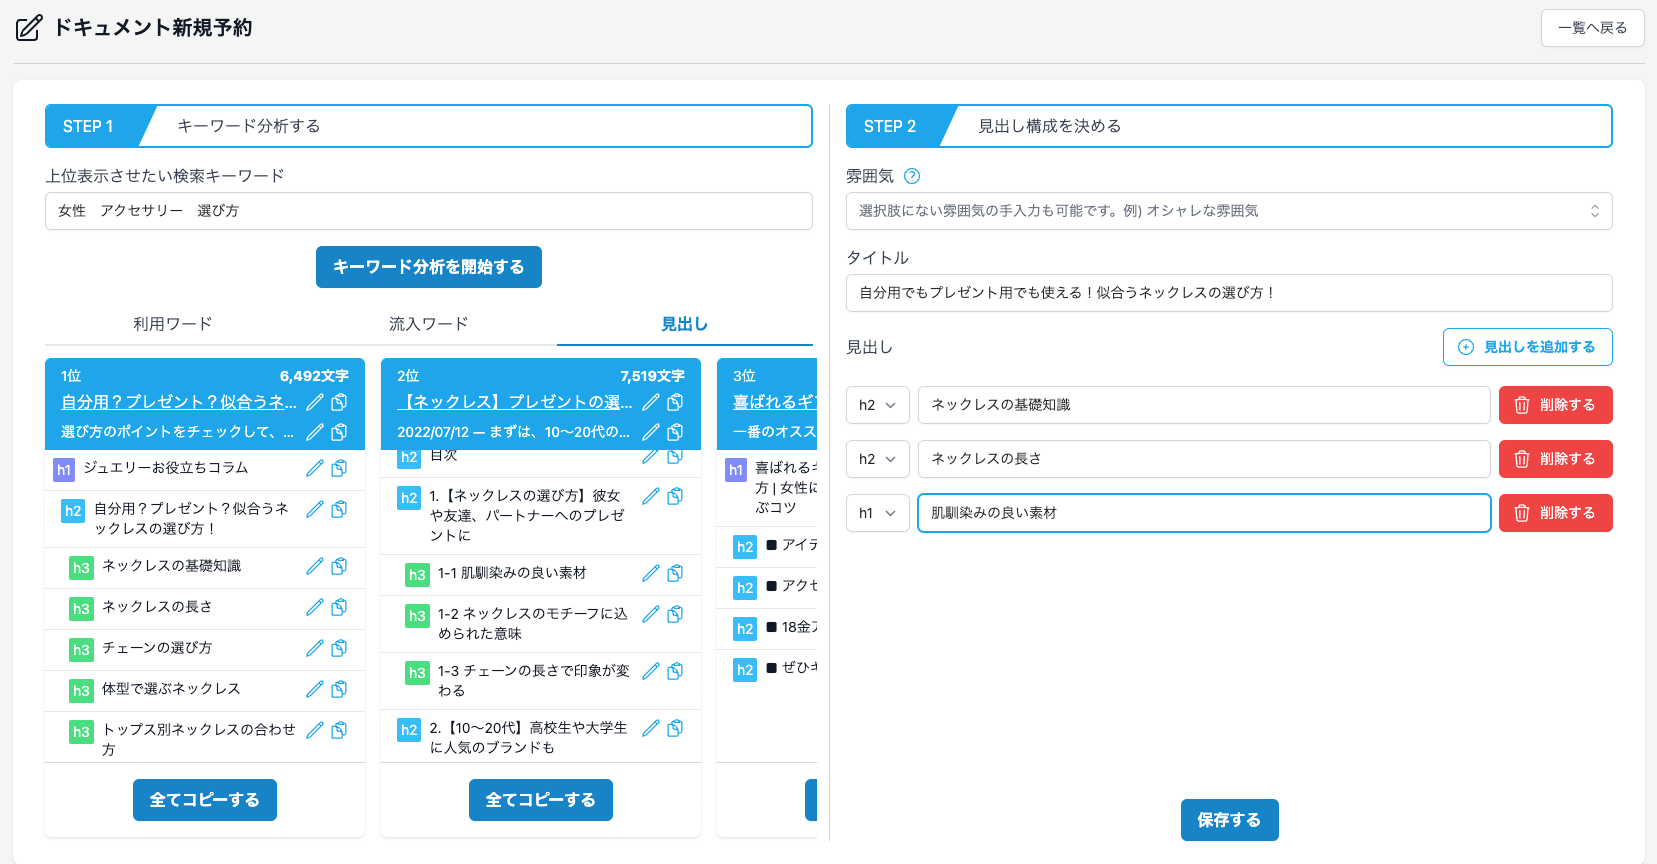Edit 1-2 ネックレスのモチーフに込められた意味 heading
This screenshot has width=1657, height=864.
pyautogui.click(x=651, y=614)
